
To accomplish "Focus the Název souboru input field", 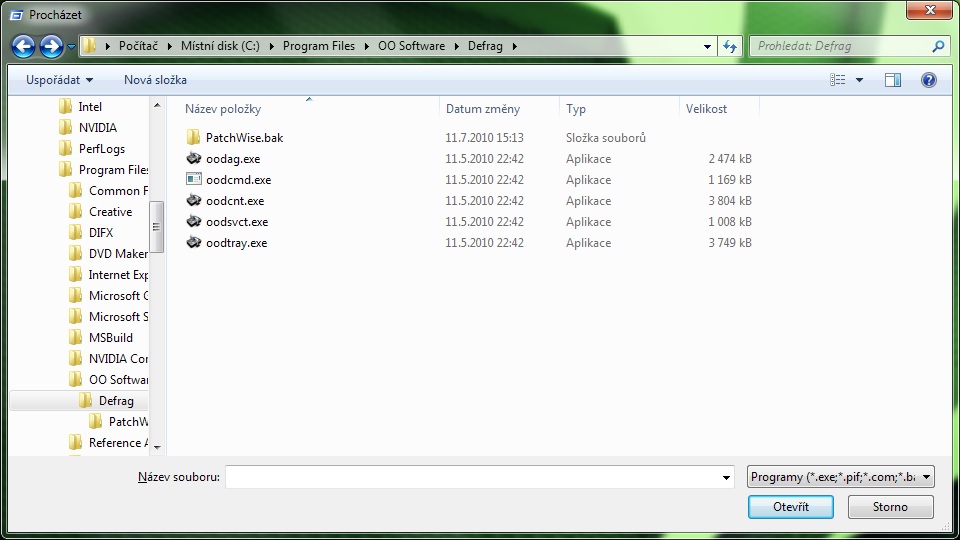I will pyautogui.click(x=471, y=477).
